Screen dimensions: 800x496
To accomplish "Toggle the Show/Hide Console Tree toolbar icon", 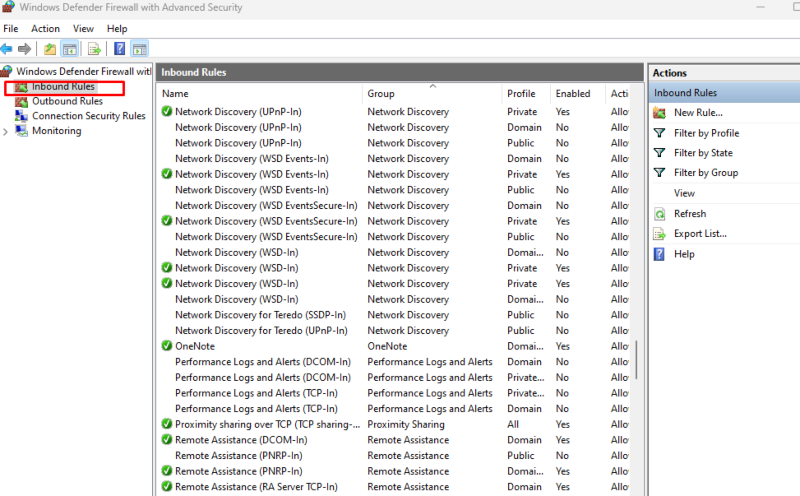I will (69, 49).
